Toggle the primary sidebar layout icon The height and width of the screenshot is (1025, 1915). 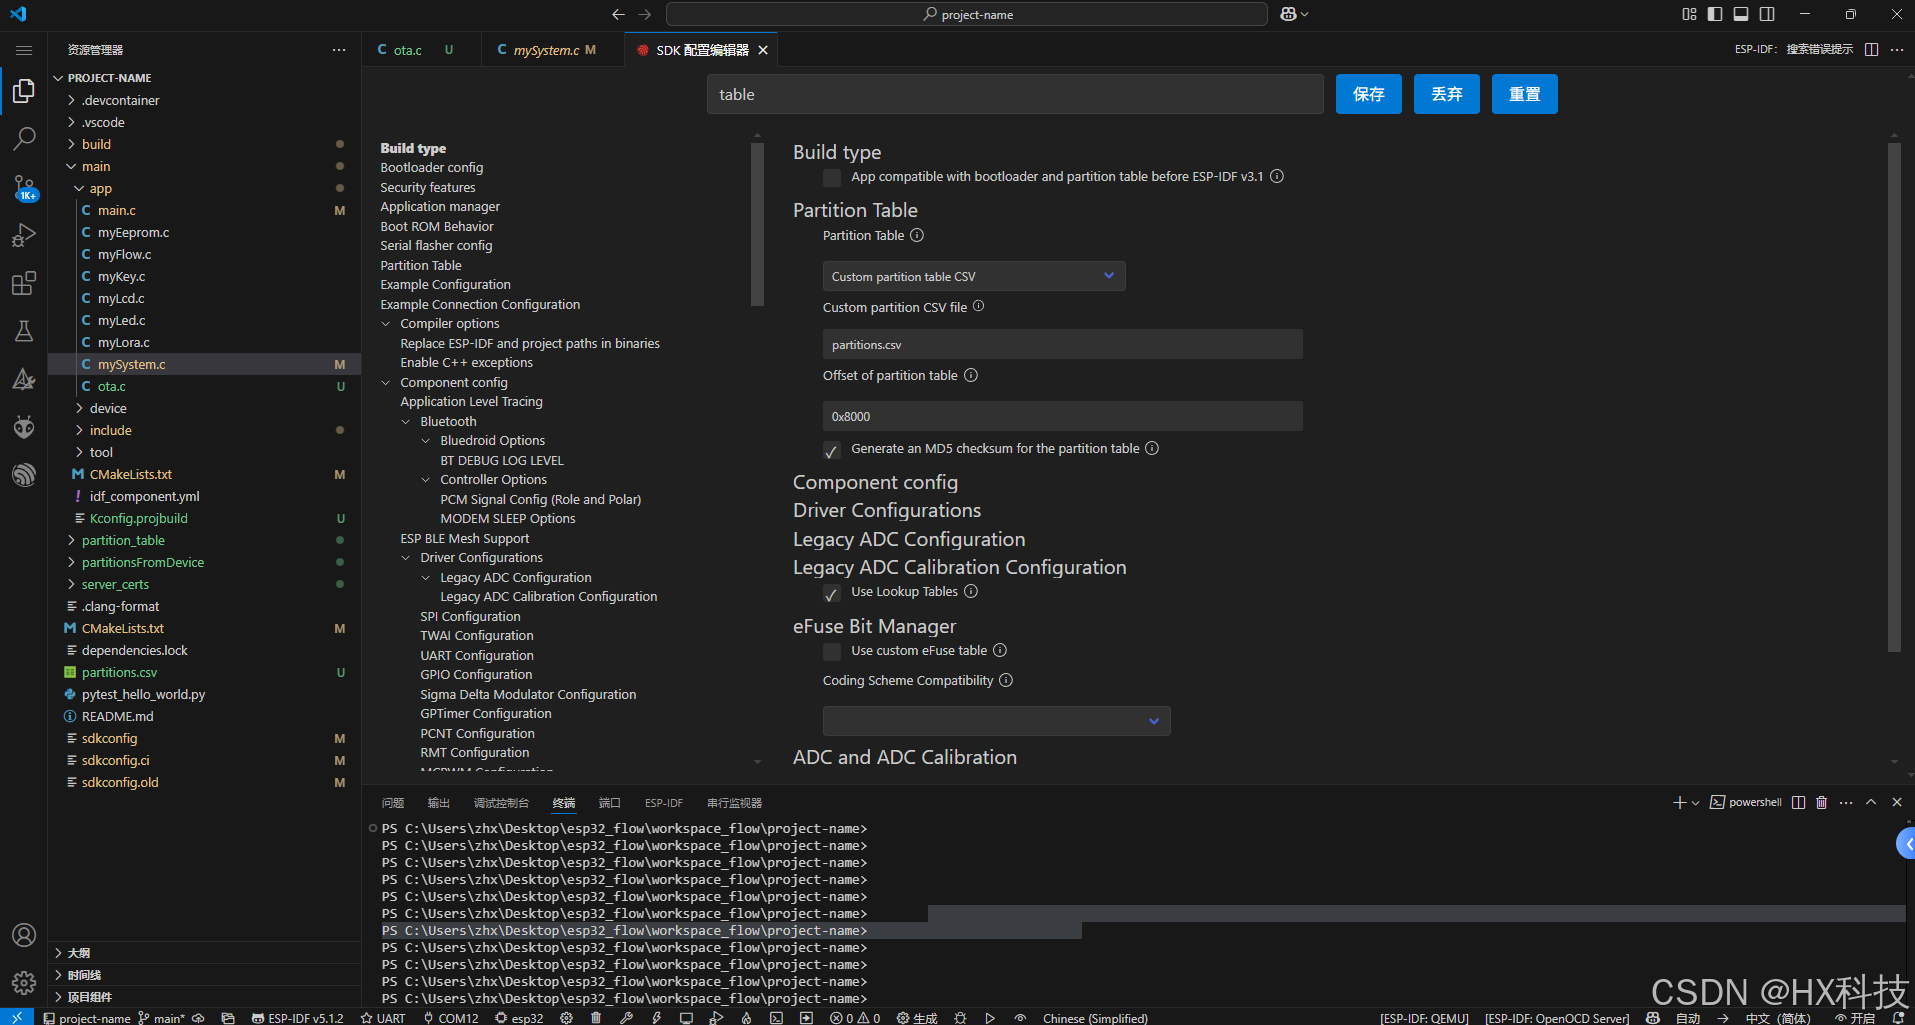1715,14
